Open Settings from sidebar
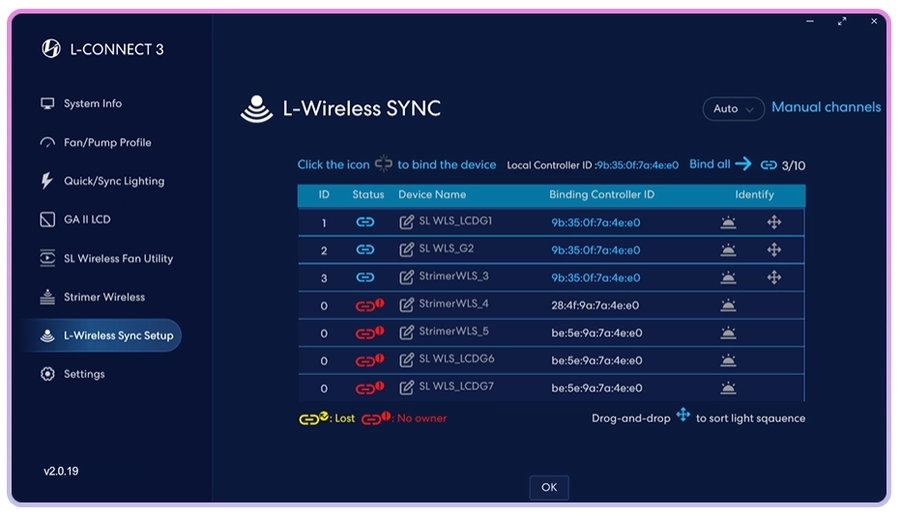The image size is (900, 516). pos(84,374)
